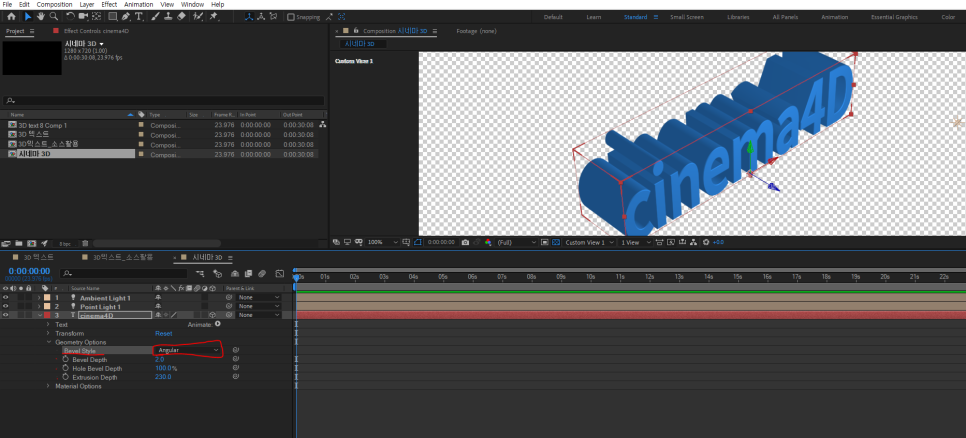Expand the Material Options group
Screen dimensions: 966x438
[x=49, y=386]
